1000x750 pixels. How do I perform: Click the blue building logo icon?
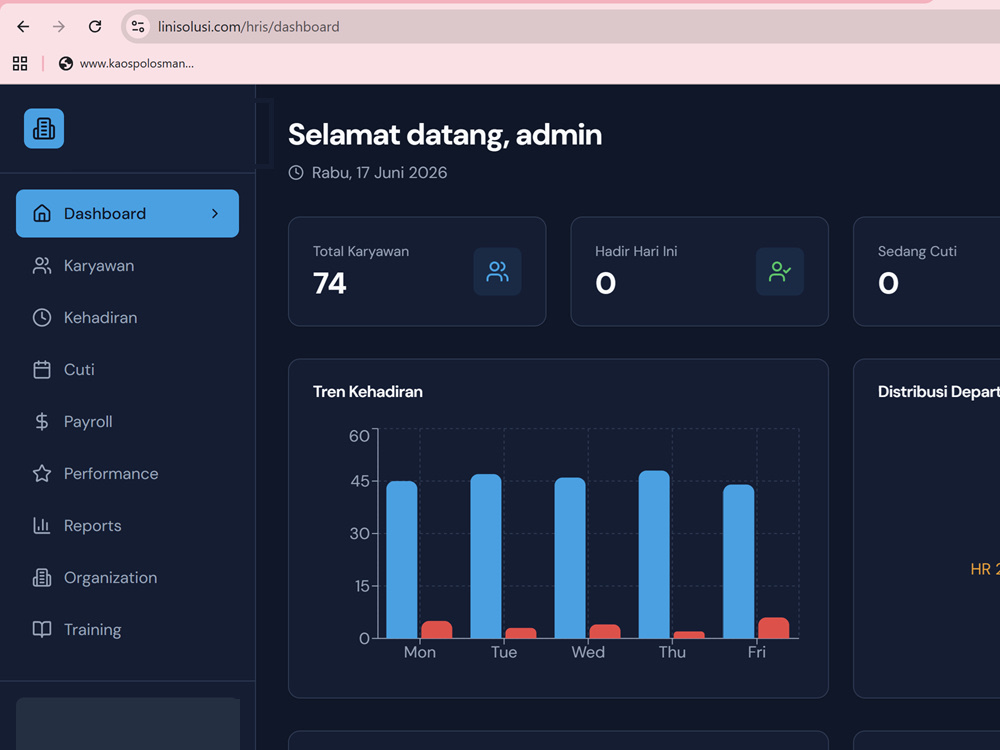pos(44,128)
